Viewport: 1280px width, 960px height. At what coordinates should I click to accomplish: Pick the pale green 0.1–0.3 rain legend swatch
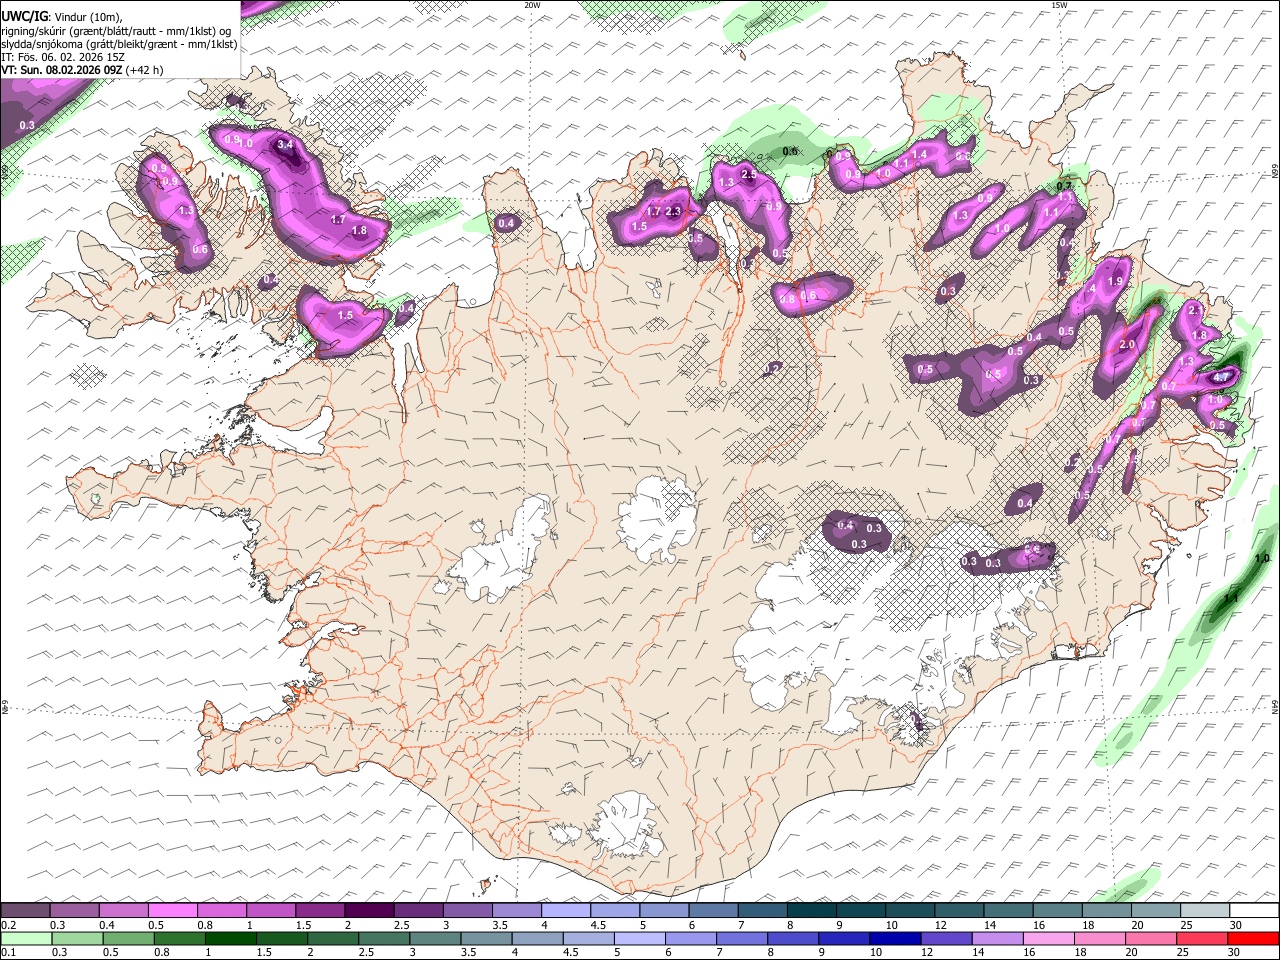pyautogui.click(x=26, y=938)
